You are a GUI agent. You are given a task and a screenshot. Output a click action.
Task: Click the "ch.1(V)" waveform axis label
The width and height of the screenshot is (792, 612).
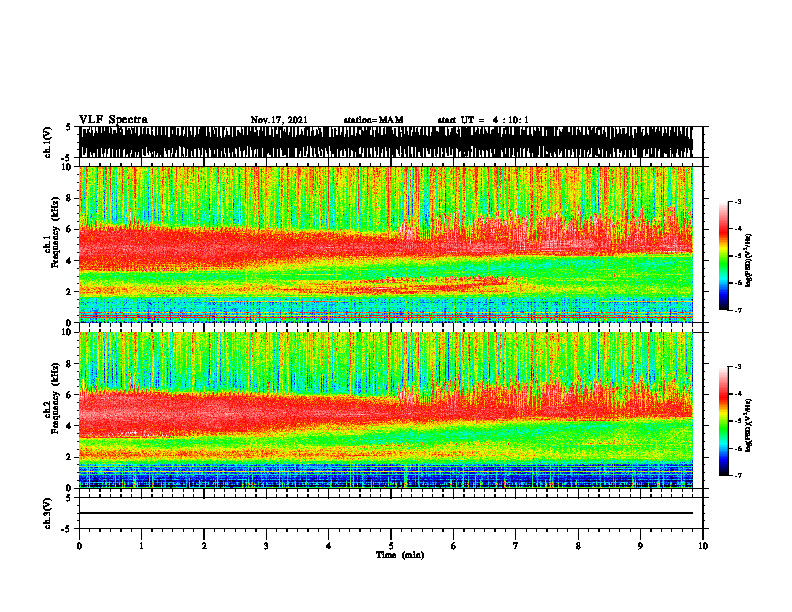pos(48,142)
